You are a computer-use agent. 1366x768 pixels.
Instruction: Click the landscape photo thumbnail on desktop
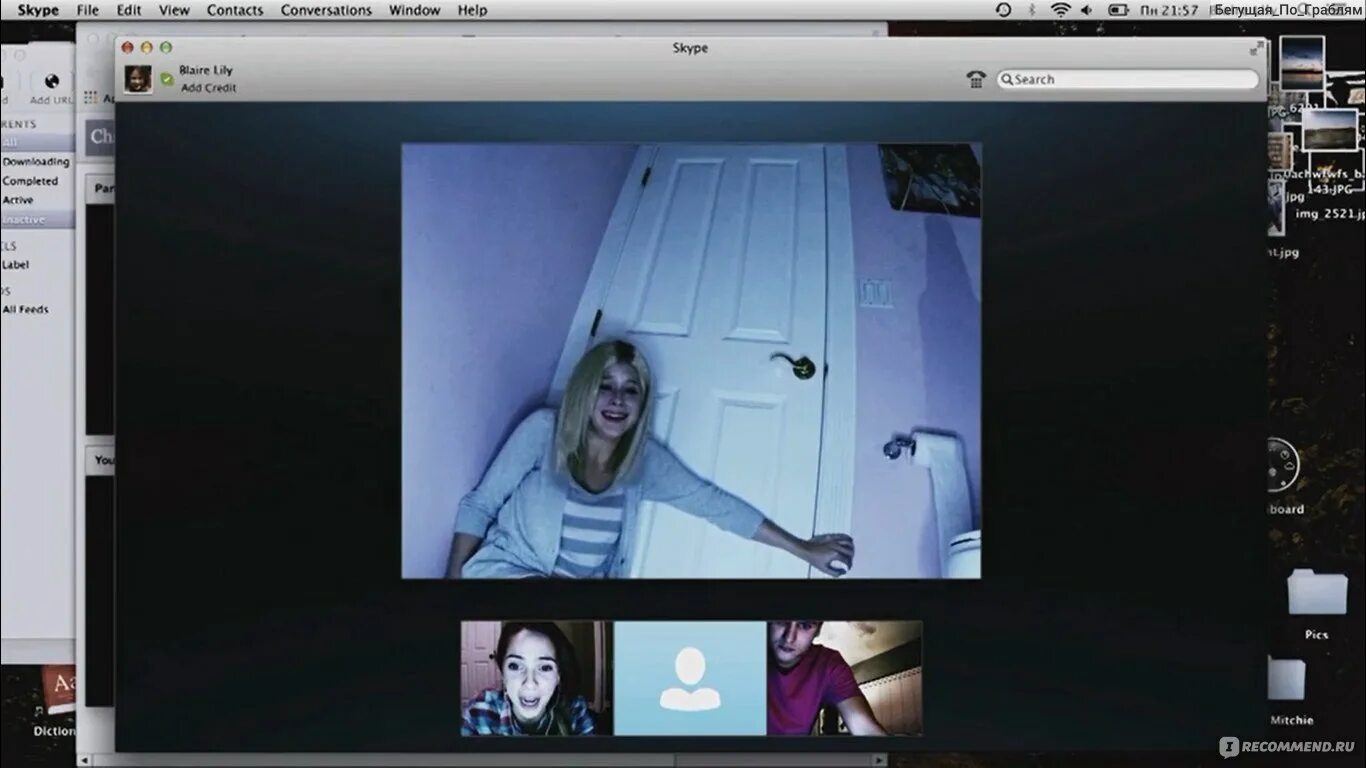point(1330,130)
